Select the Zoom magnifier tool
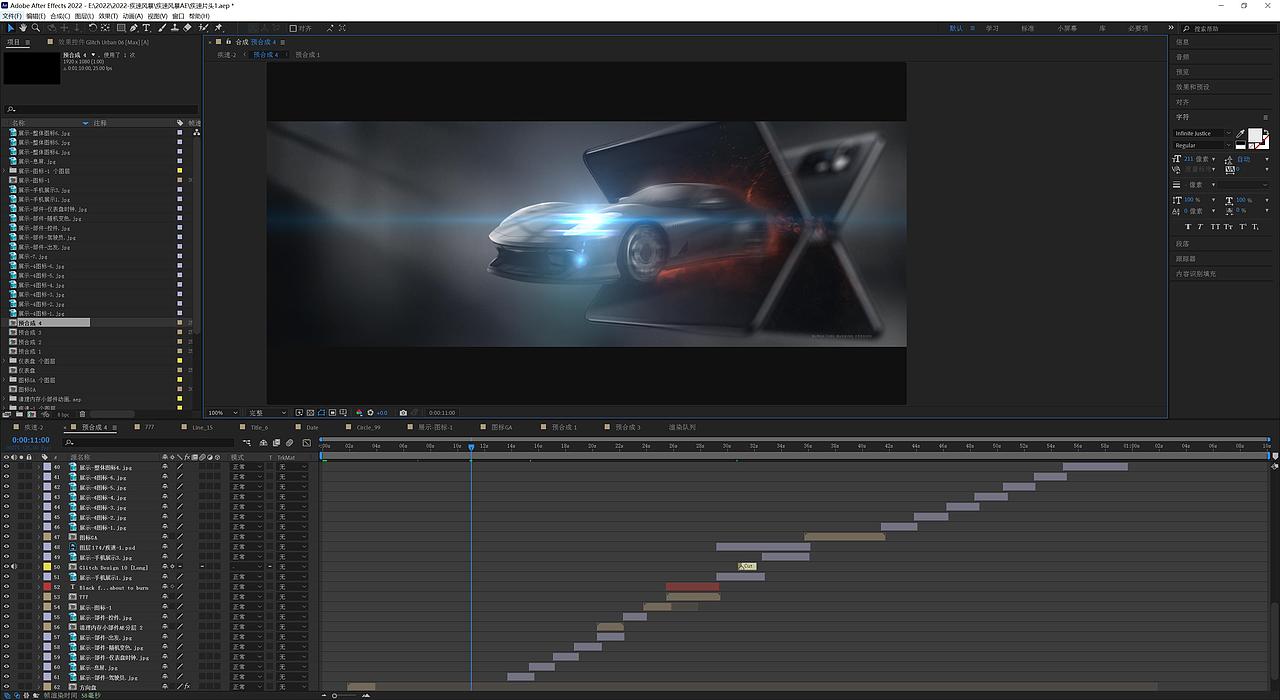 pos(36,28)
